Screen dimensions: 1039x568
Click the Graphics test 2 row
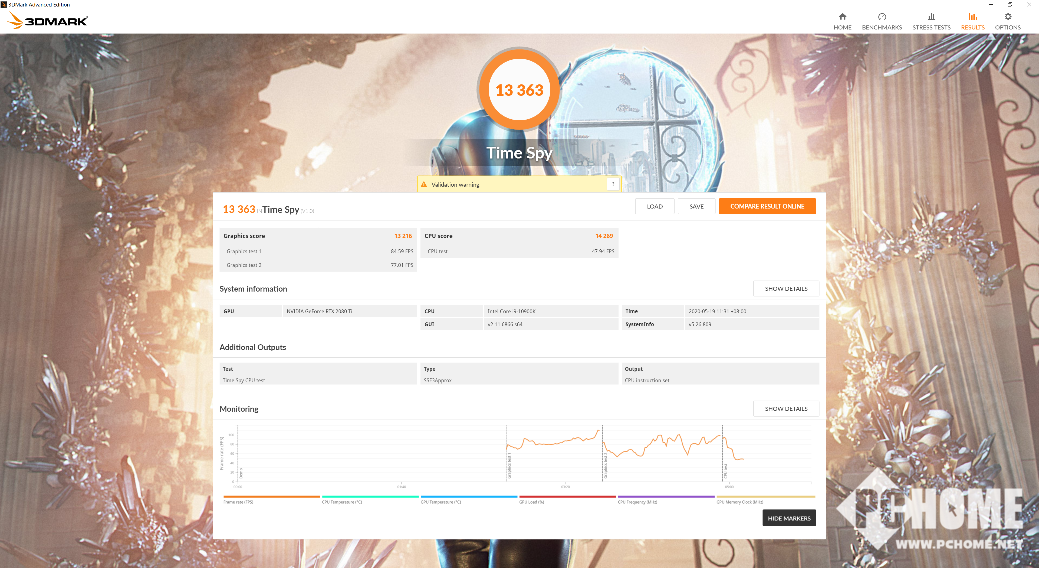(x=318, y=265)
